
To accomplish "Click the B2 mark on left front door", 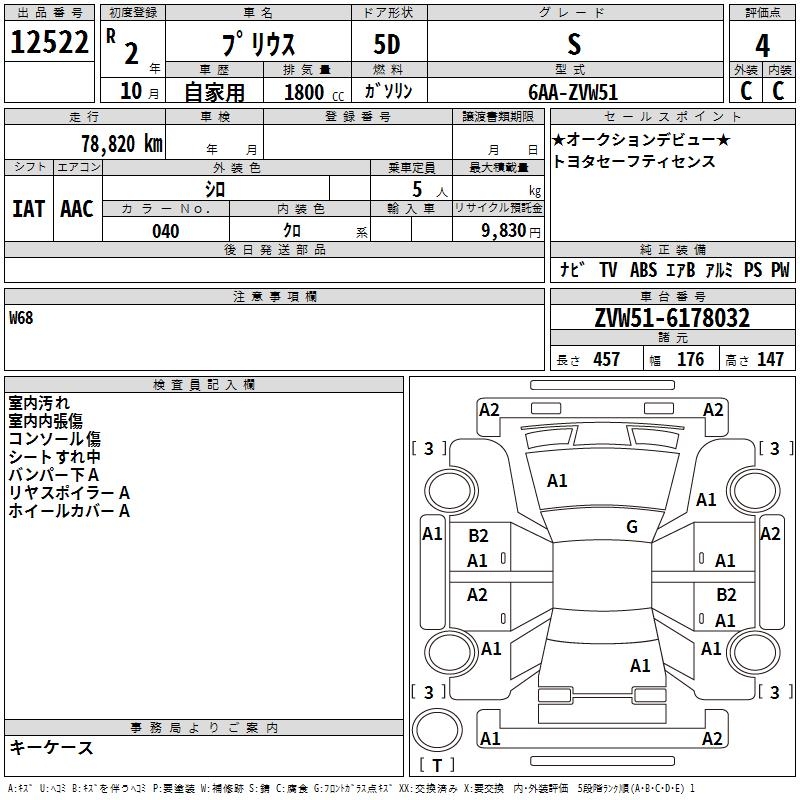I will click(x=479, y=535).
